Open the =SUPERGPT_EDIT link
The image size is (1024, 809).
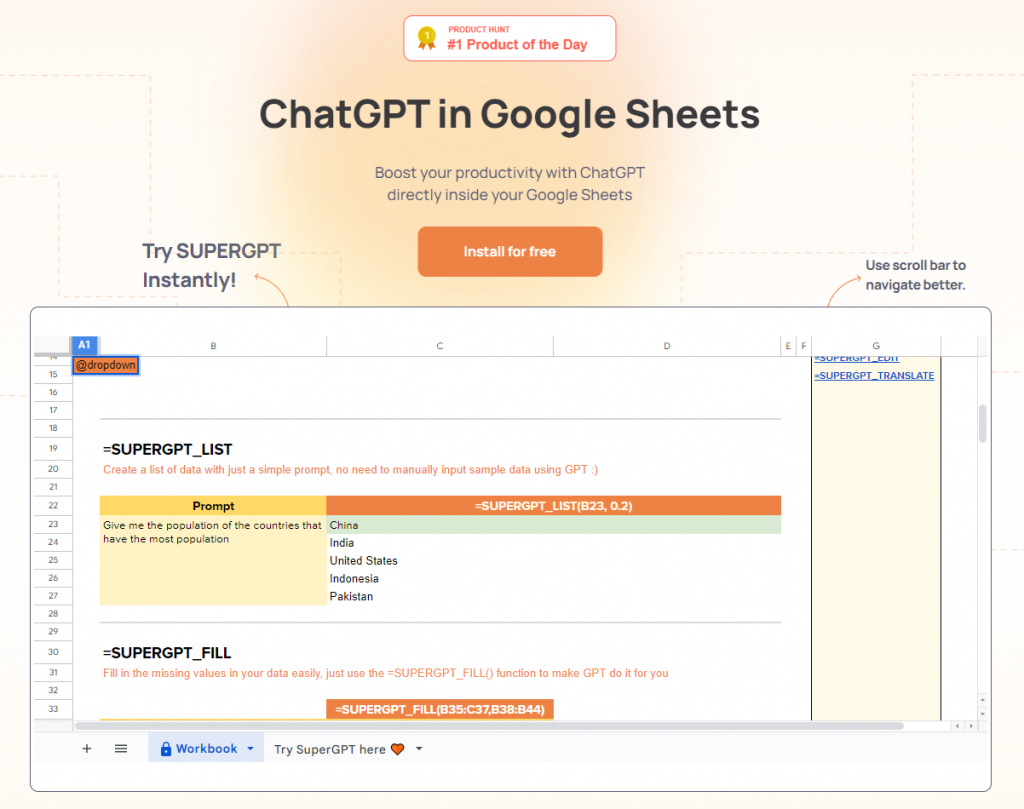tap(856, 358)
